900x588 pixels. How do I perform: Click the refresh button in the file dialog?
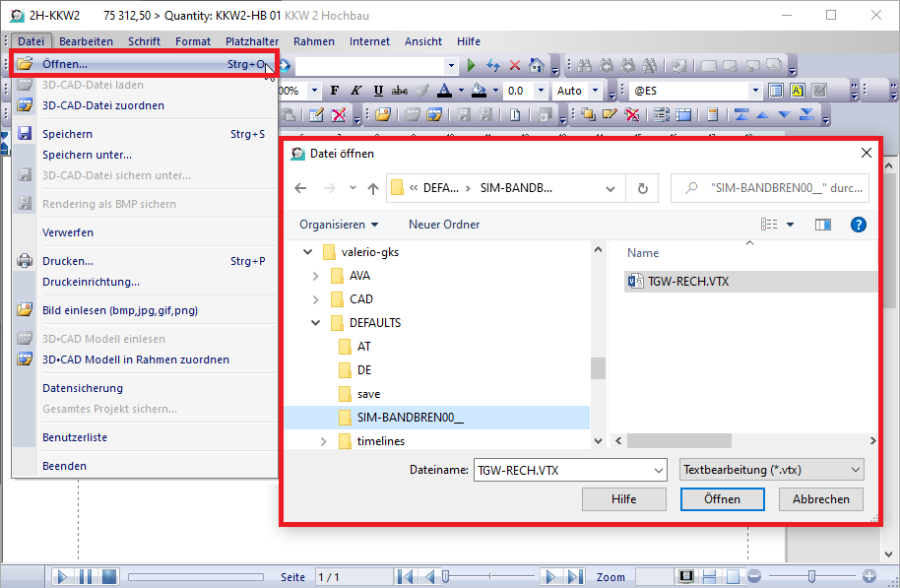[642, 187]
